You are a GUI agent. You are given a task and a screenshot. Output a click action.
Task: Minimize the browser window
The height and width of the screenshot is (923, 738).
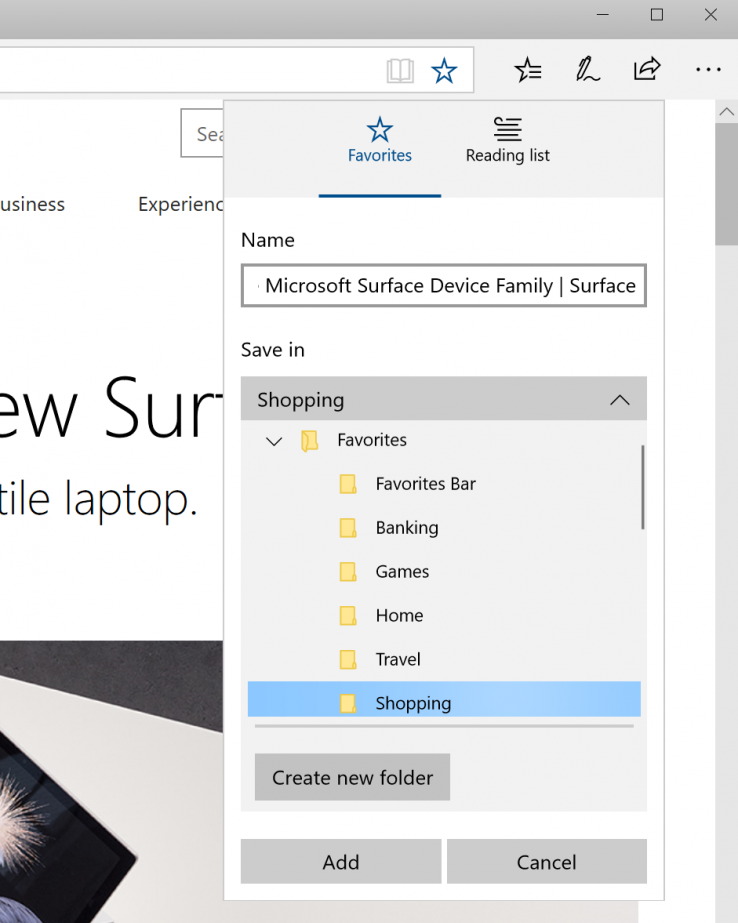(x=603, y=15)
